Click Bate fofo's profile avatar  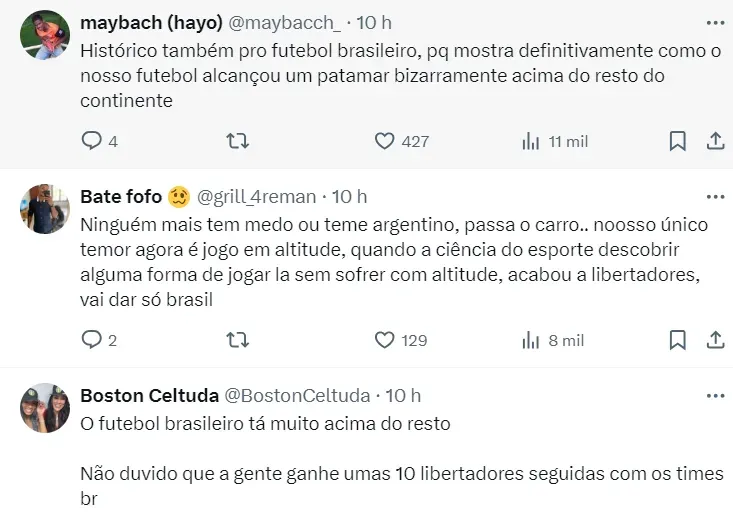click(45, 209)
